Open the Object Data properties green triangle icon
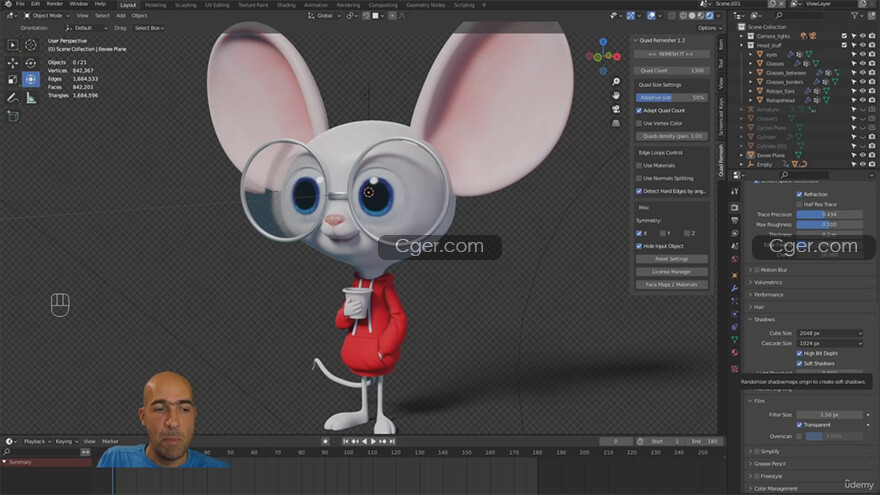Viewport: 880px width, 495px height. point(735,340)
